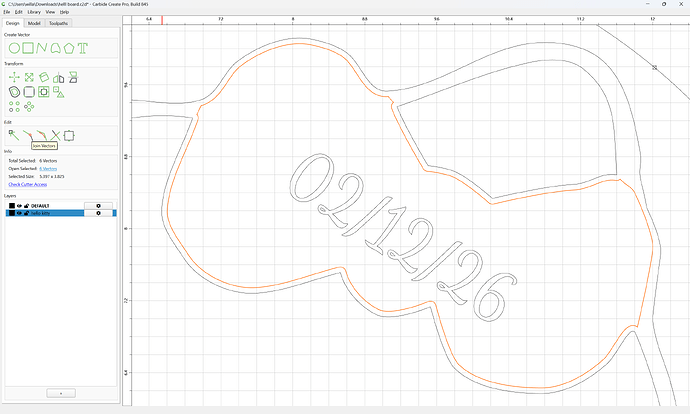690x414 pixels.
Task: Click the '02/12/26' text vector on canvas
Action: [x=403, y=238]
